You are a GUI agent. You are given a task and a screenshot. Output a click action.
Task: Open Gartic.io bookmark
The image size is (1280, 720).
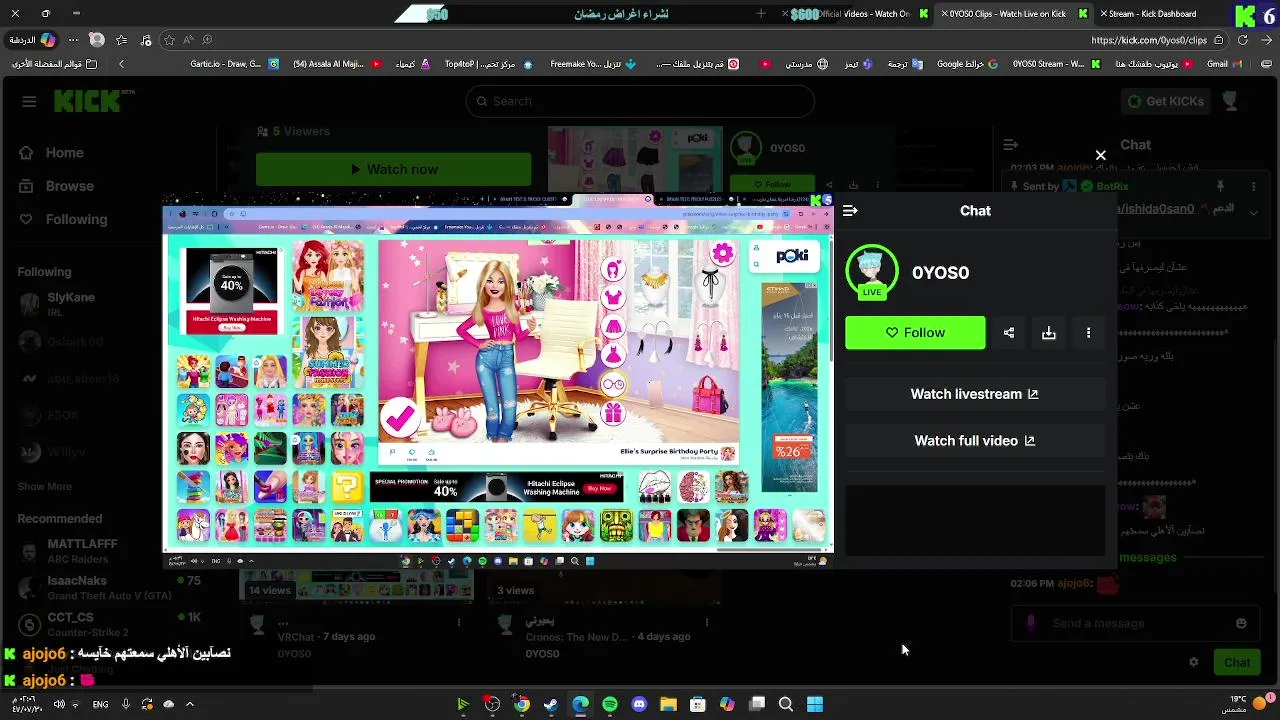[x=232, y=64]
